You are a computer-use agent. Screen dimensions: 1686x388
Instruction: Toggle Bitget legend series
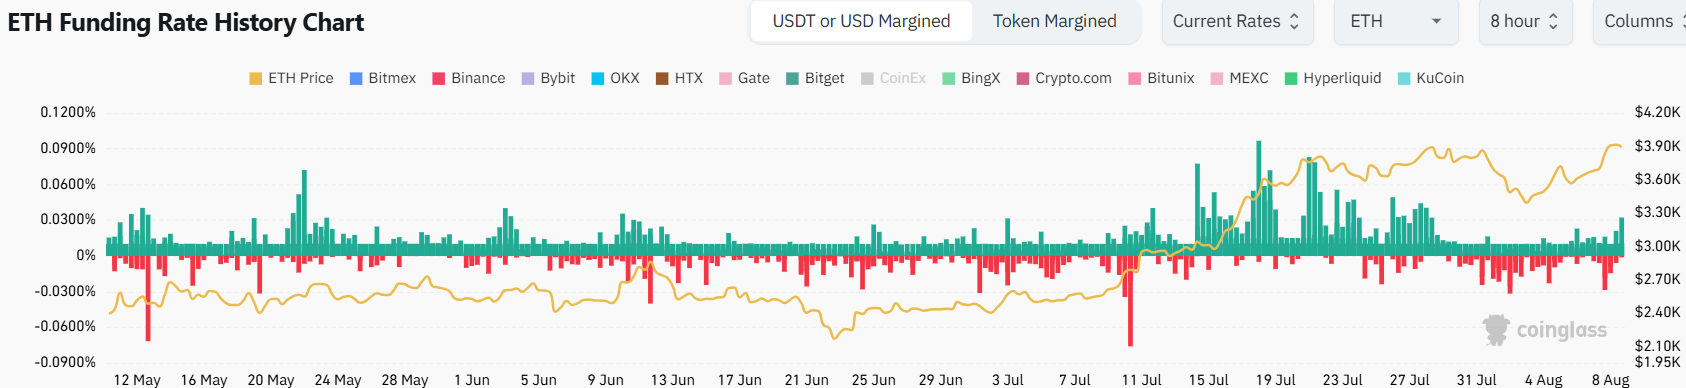click(815, 78)
